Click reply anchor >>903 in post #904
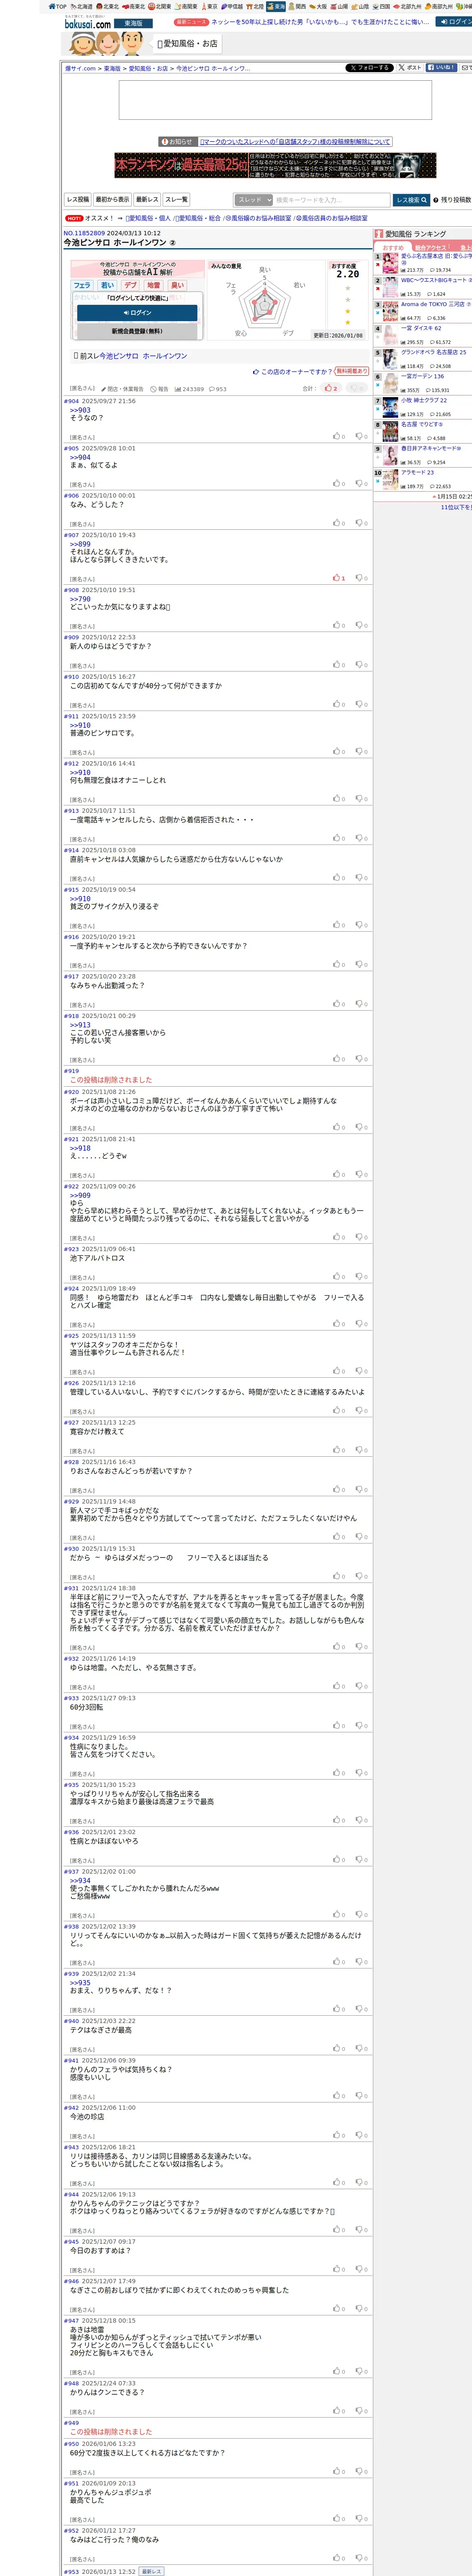The width and height of the screenshot is (472, 2576). 80,410
